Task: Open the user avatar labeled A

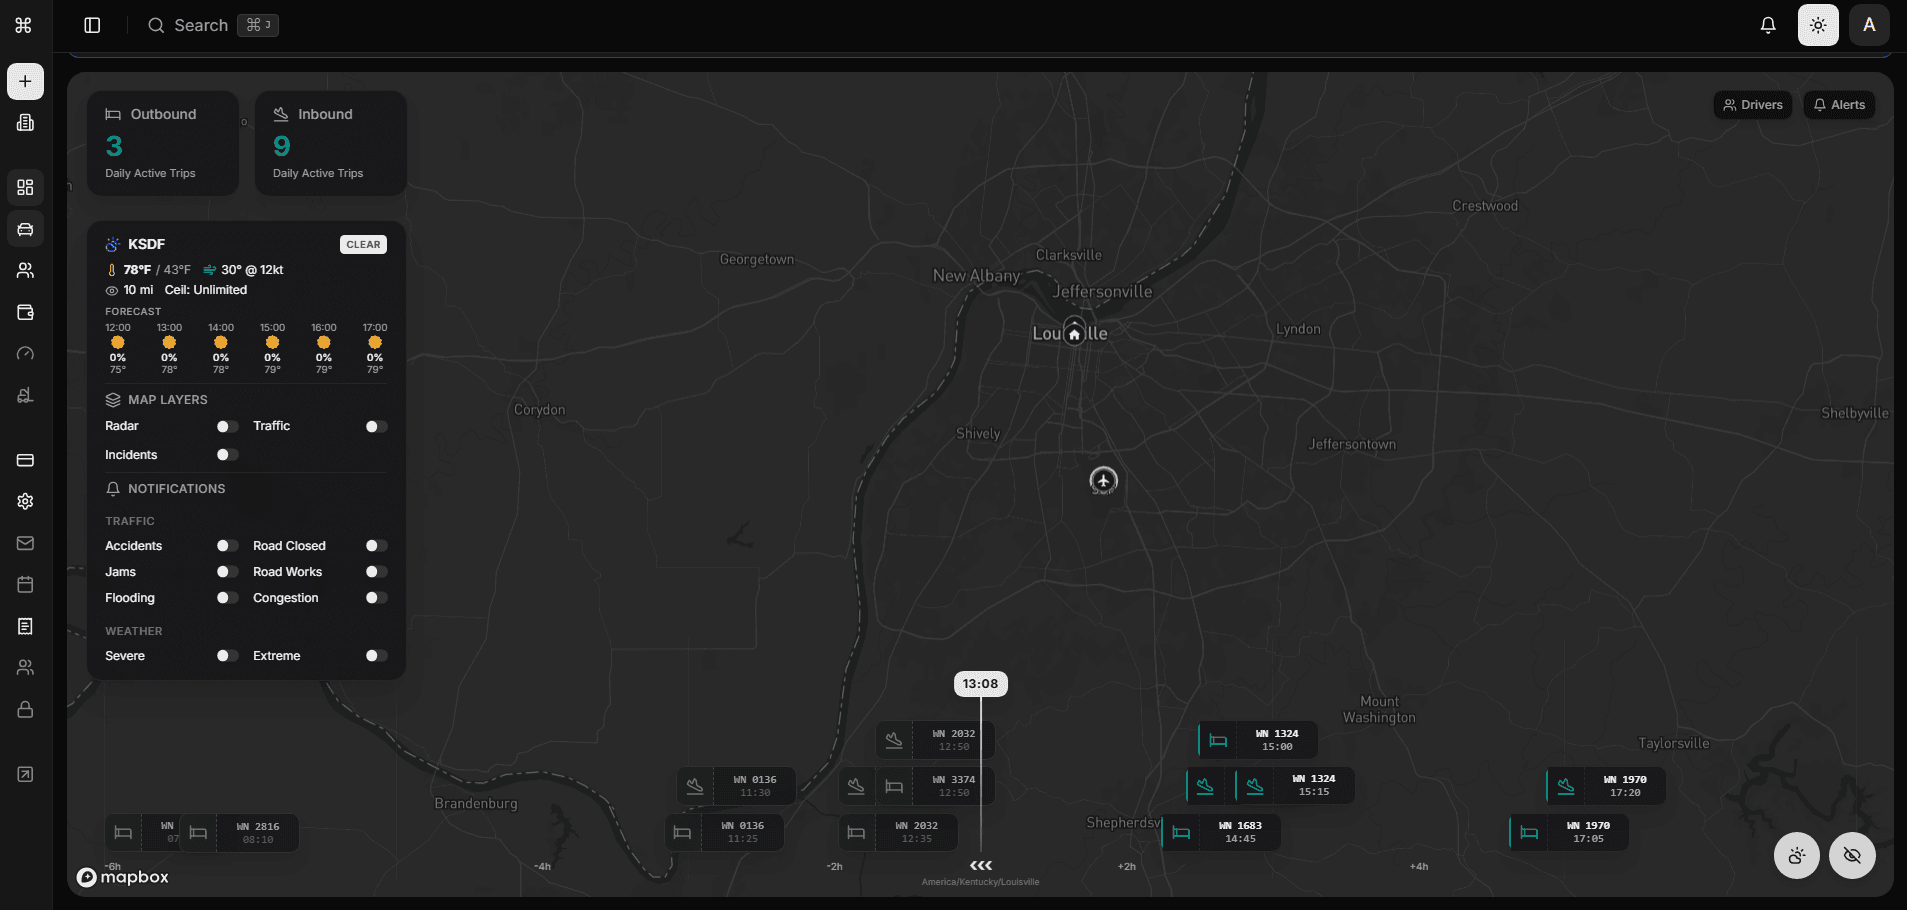Action: tap(1869, 25)
